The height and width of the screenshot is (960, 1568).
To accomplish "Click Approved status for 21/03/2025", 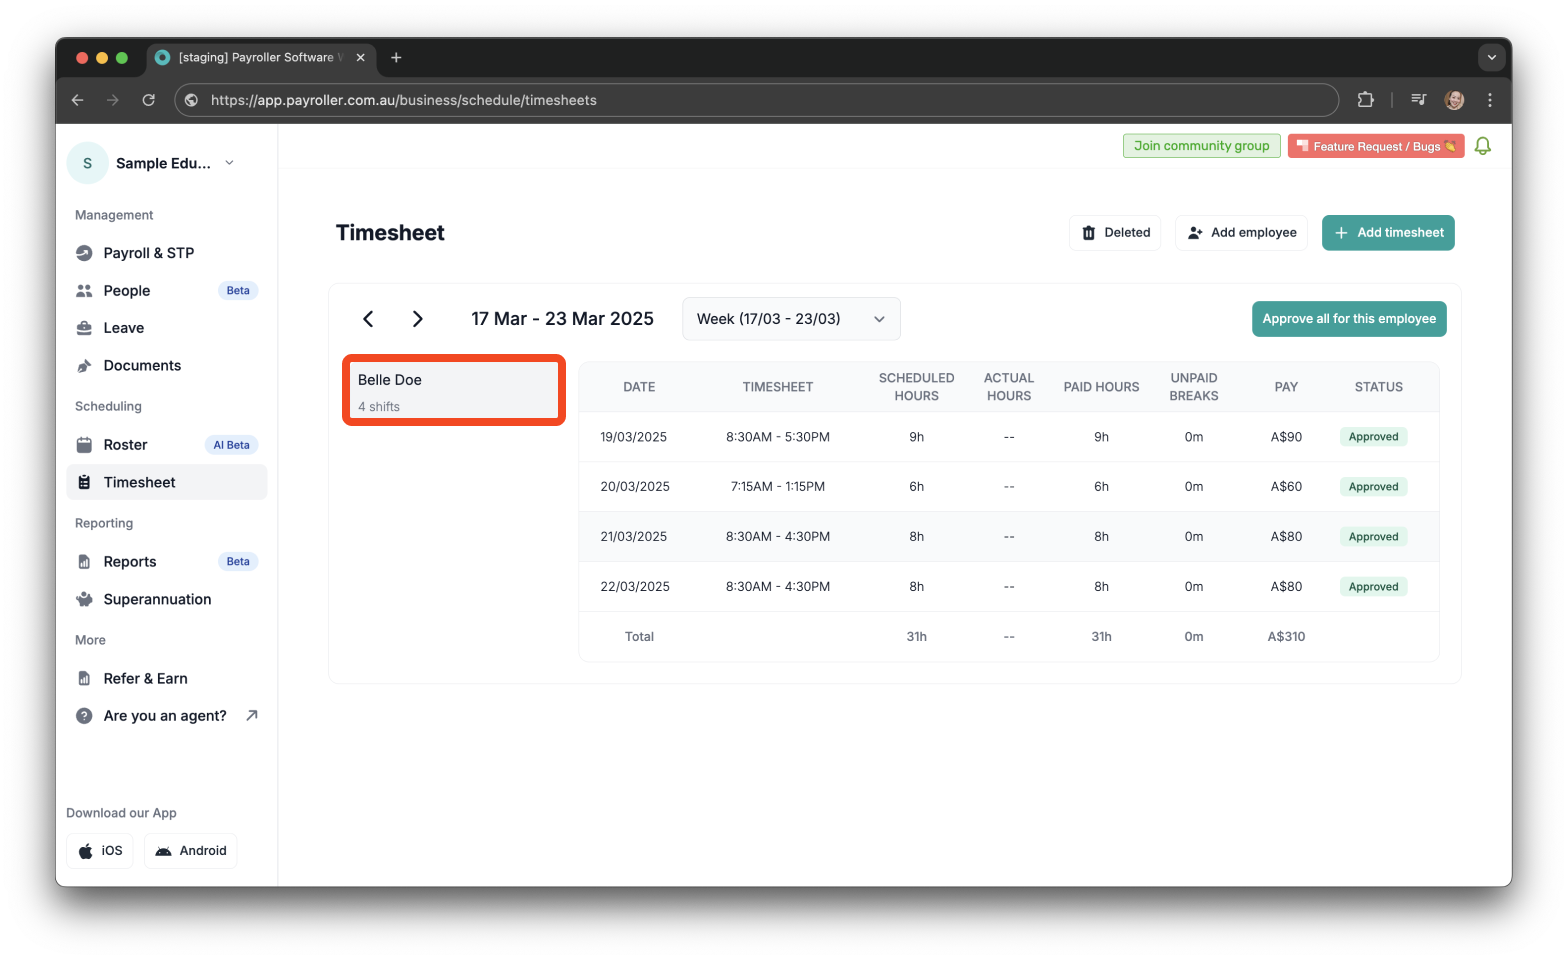I will (x=1373, y=537).
